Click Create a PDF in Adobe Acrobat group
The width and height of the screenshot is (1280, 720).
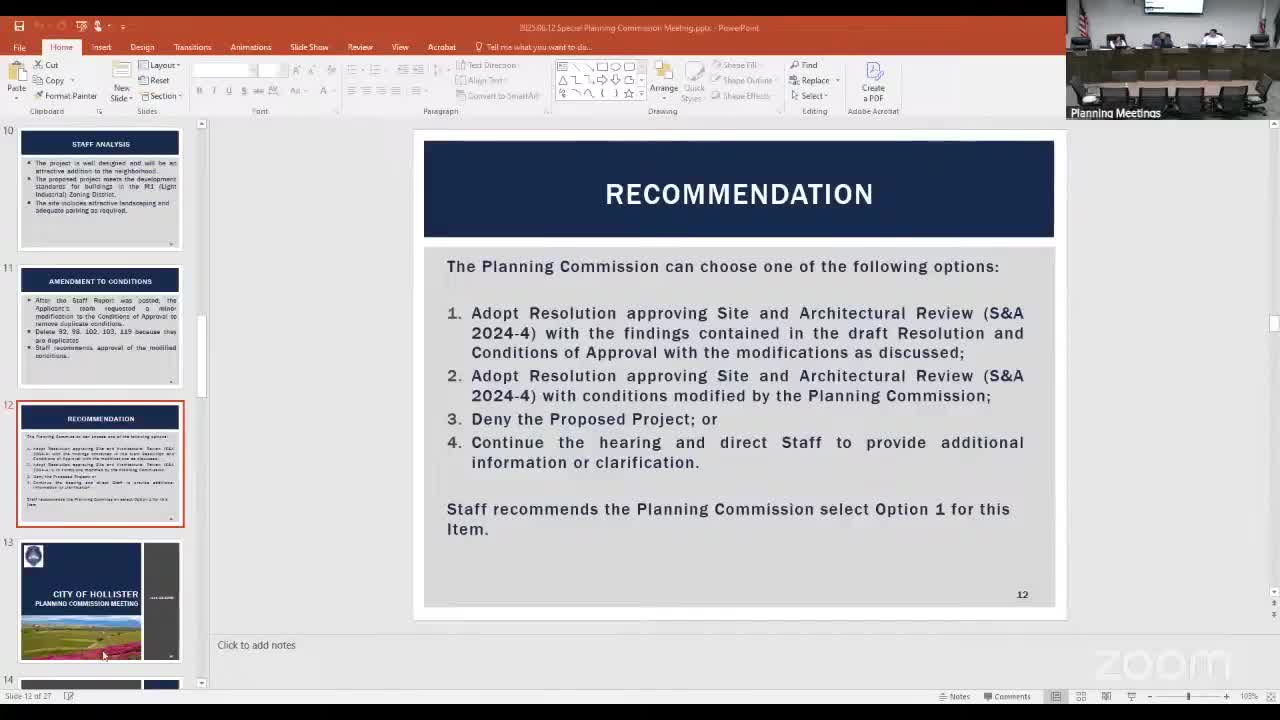(873, 80)
